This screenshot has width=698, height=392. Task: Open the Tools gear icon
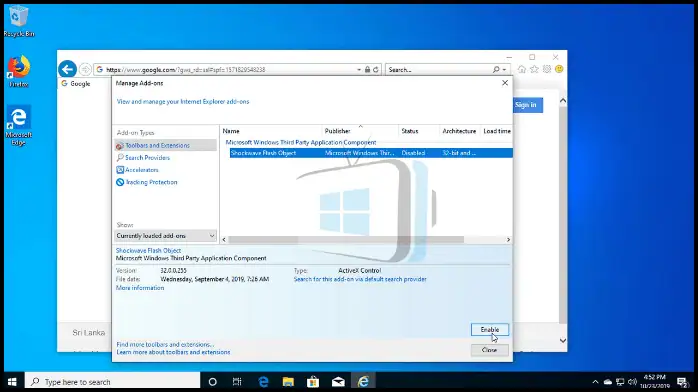pyautogui.click(x=547, y=69)
